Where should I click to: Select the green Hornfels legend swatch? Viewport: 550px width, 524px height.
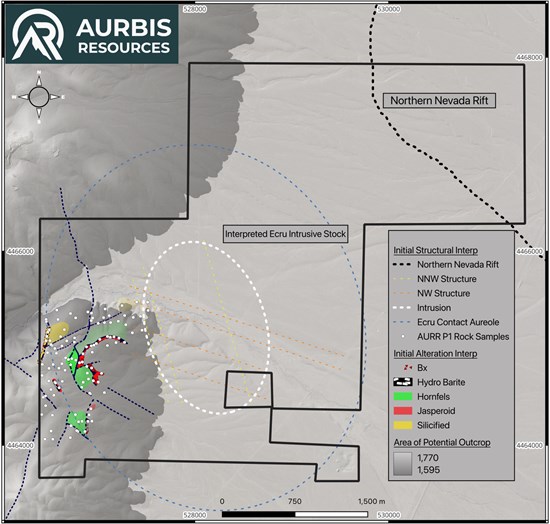(x=403, y=396)
